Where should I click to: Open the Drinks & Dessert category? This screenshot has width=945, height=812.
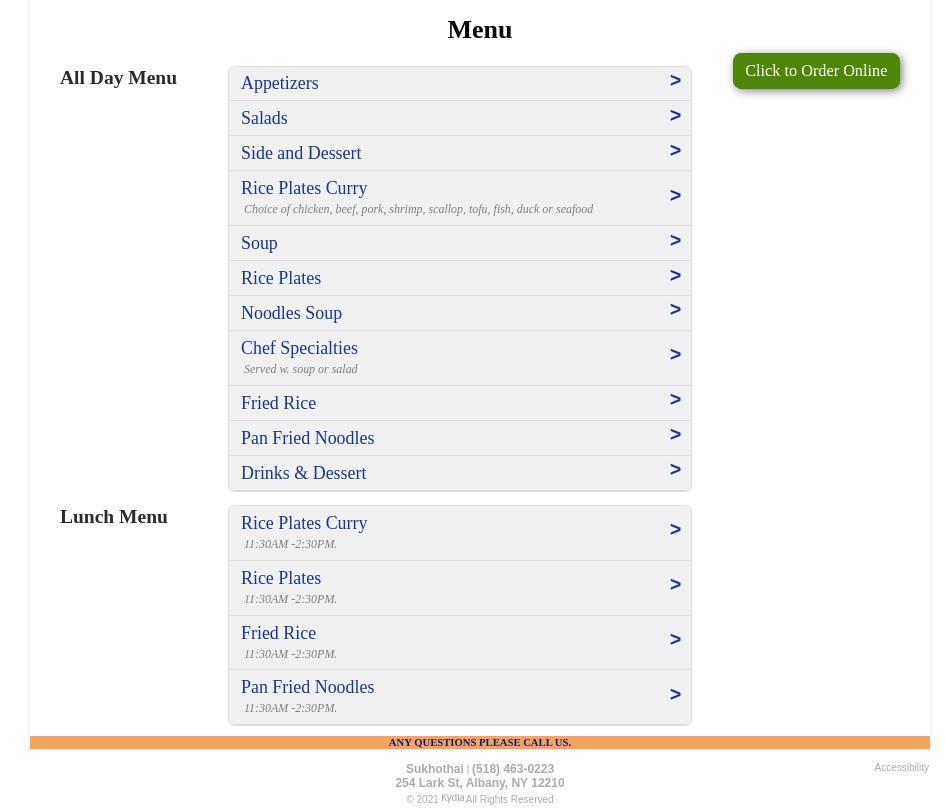click(303, 473)
